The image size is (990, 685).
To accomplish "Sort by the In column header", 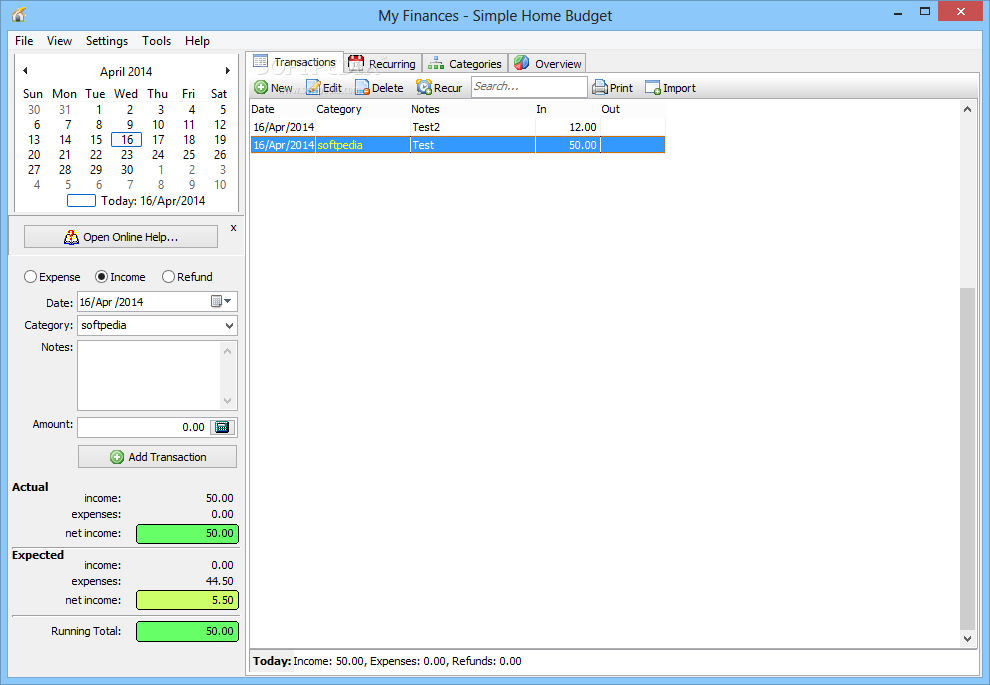I will pos(567,109).
